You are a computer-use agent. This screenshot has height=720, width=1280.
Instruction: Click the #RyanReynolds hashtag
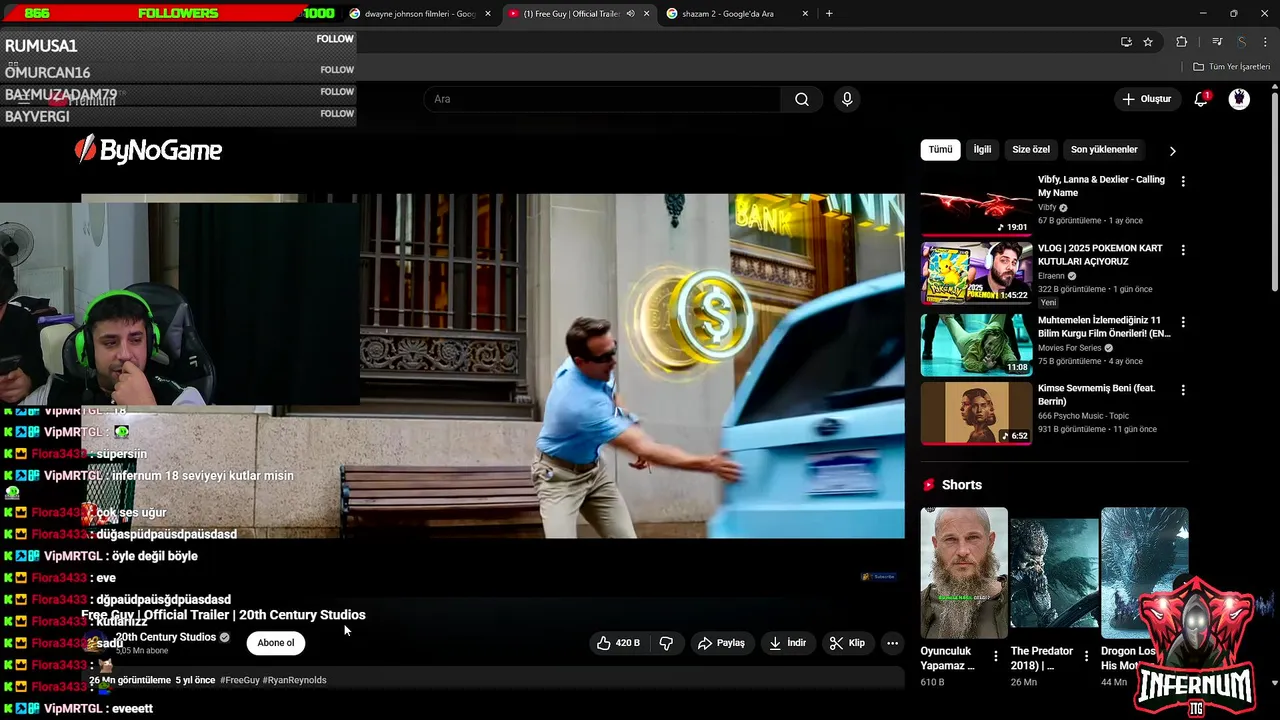(x=294, y=680)
